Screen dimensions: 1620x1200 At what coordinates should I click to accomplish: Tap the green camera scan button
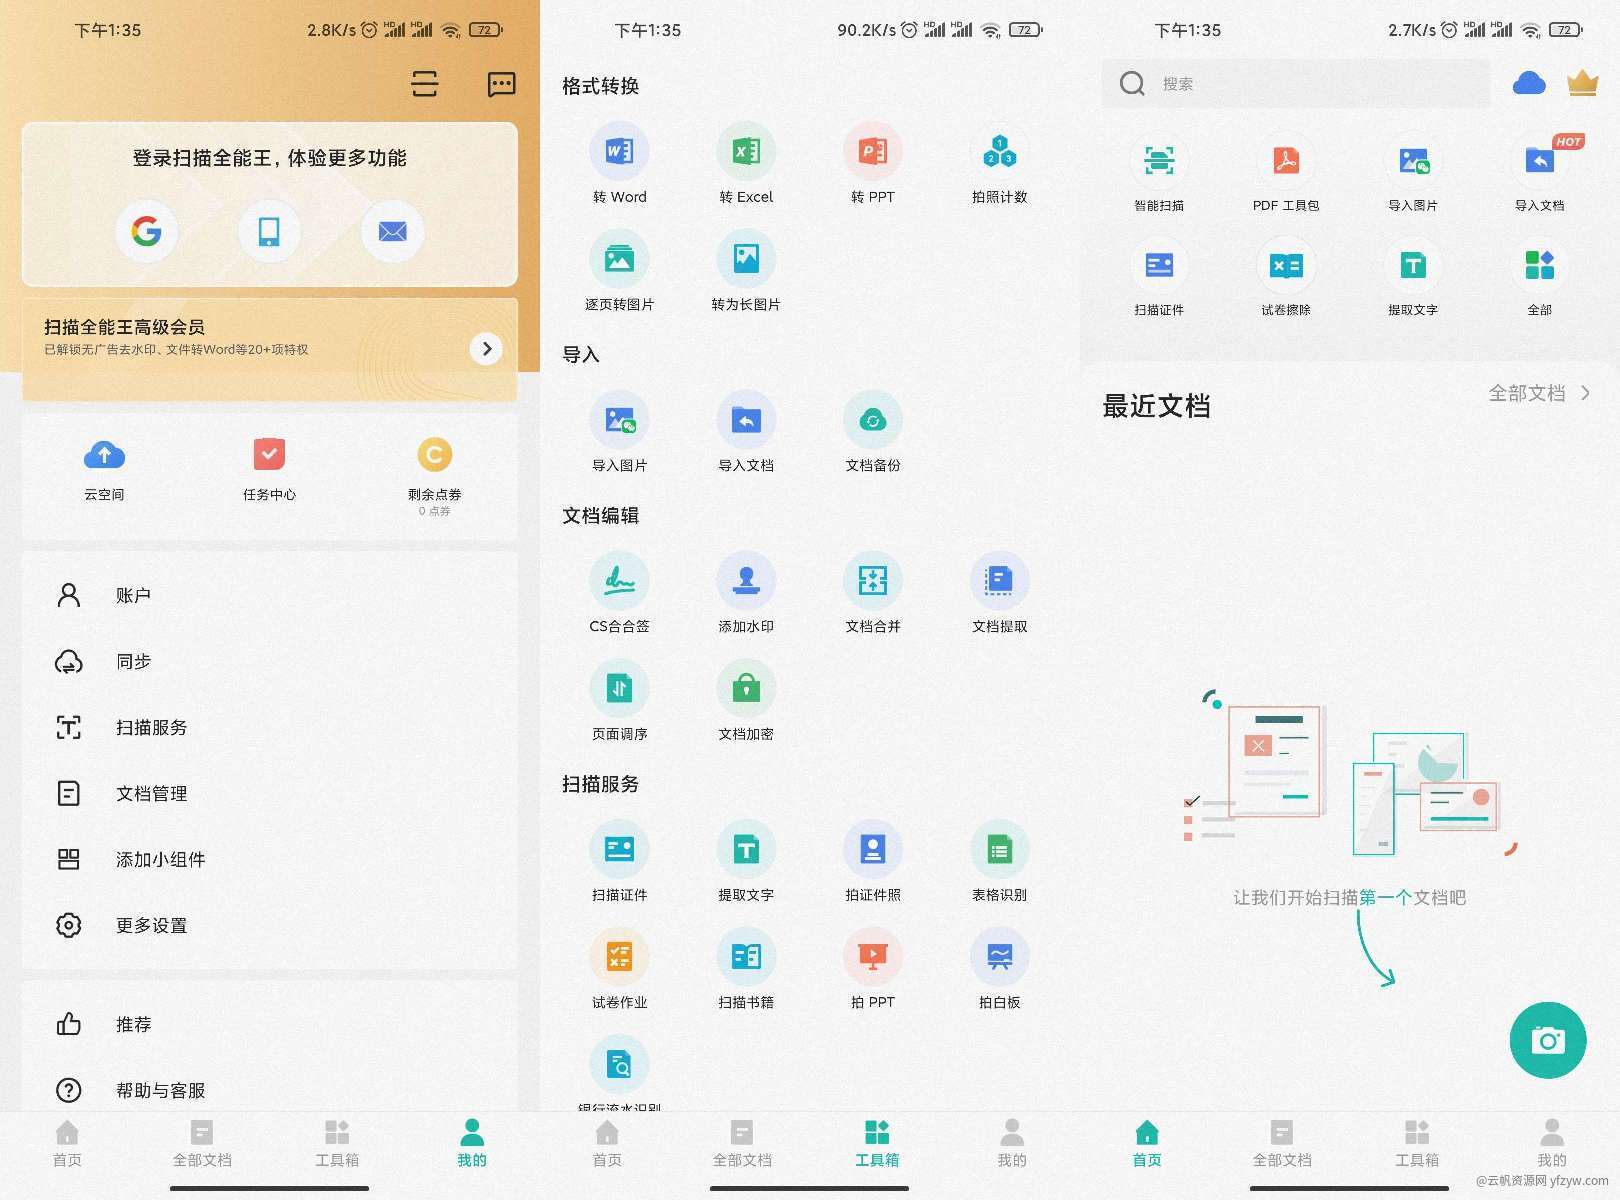[1548, 1040]
